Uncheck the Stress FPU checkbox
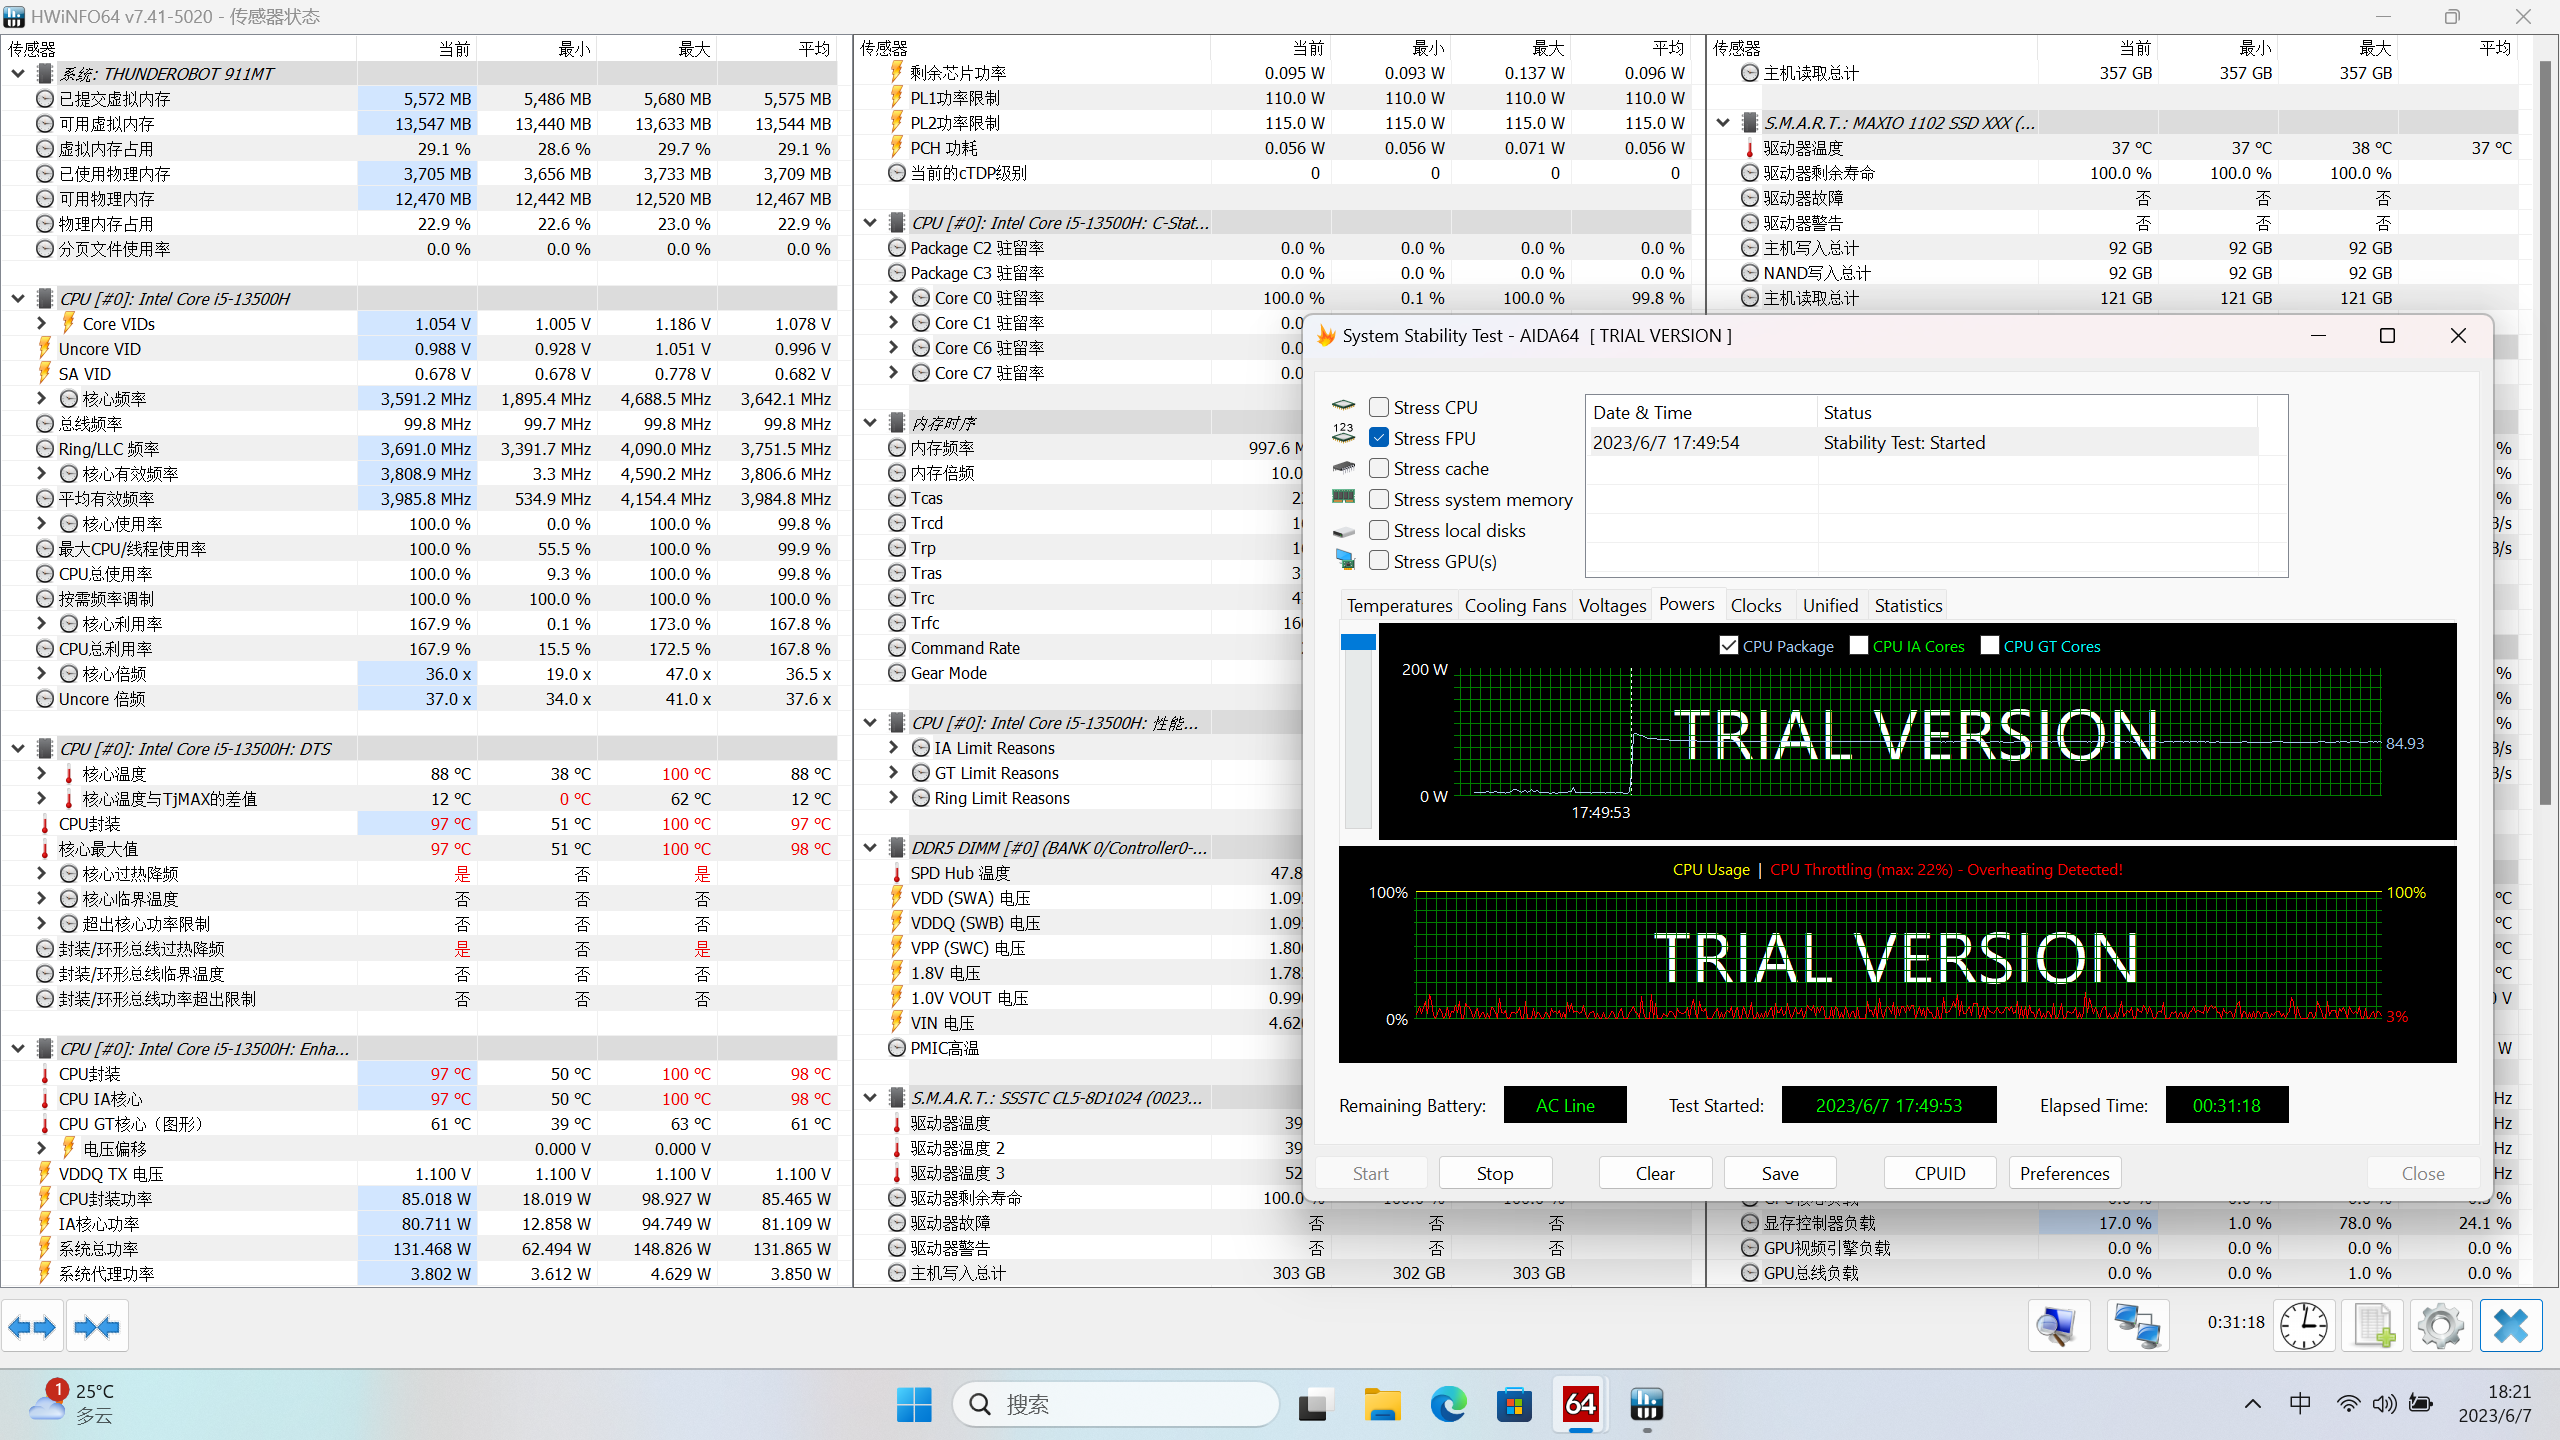The image size is (2560, 1440). (1379, 438)
